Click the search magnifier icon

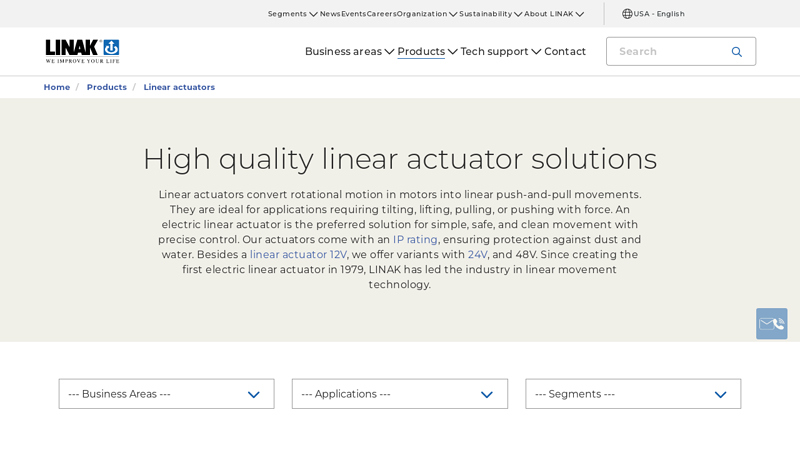pos(736,52)
